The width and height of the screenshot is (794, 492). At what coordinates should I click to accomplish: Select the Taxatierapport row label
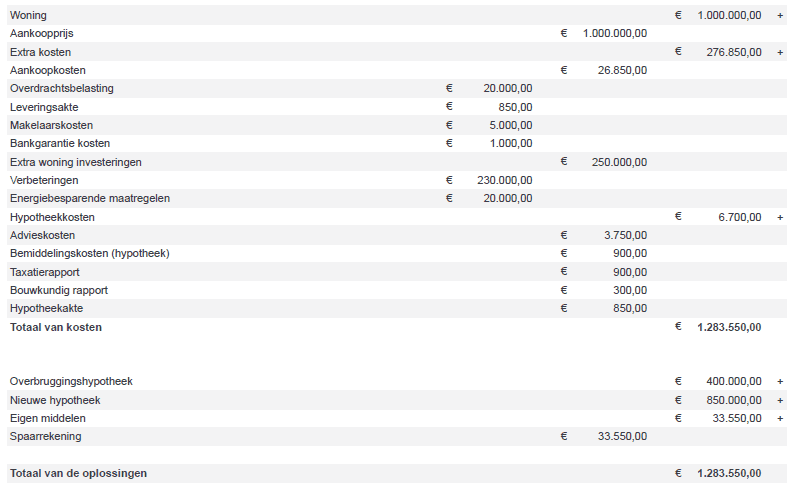click(x=45, y=272)
